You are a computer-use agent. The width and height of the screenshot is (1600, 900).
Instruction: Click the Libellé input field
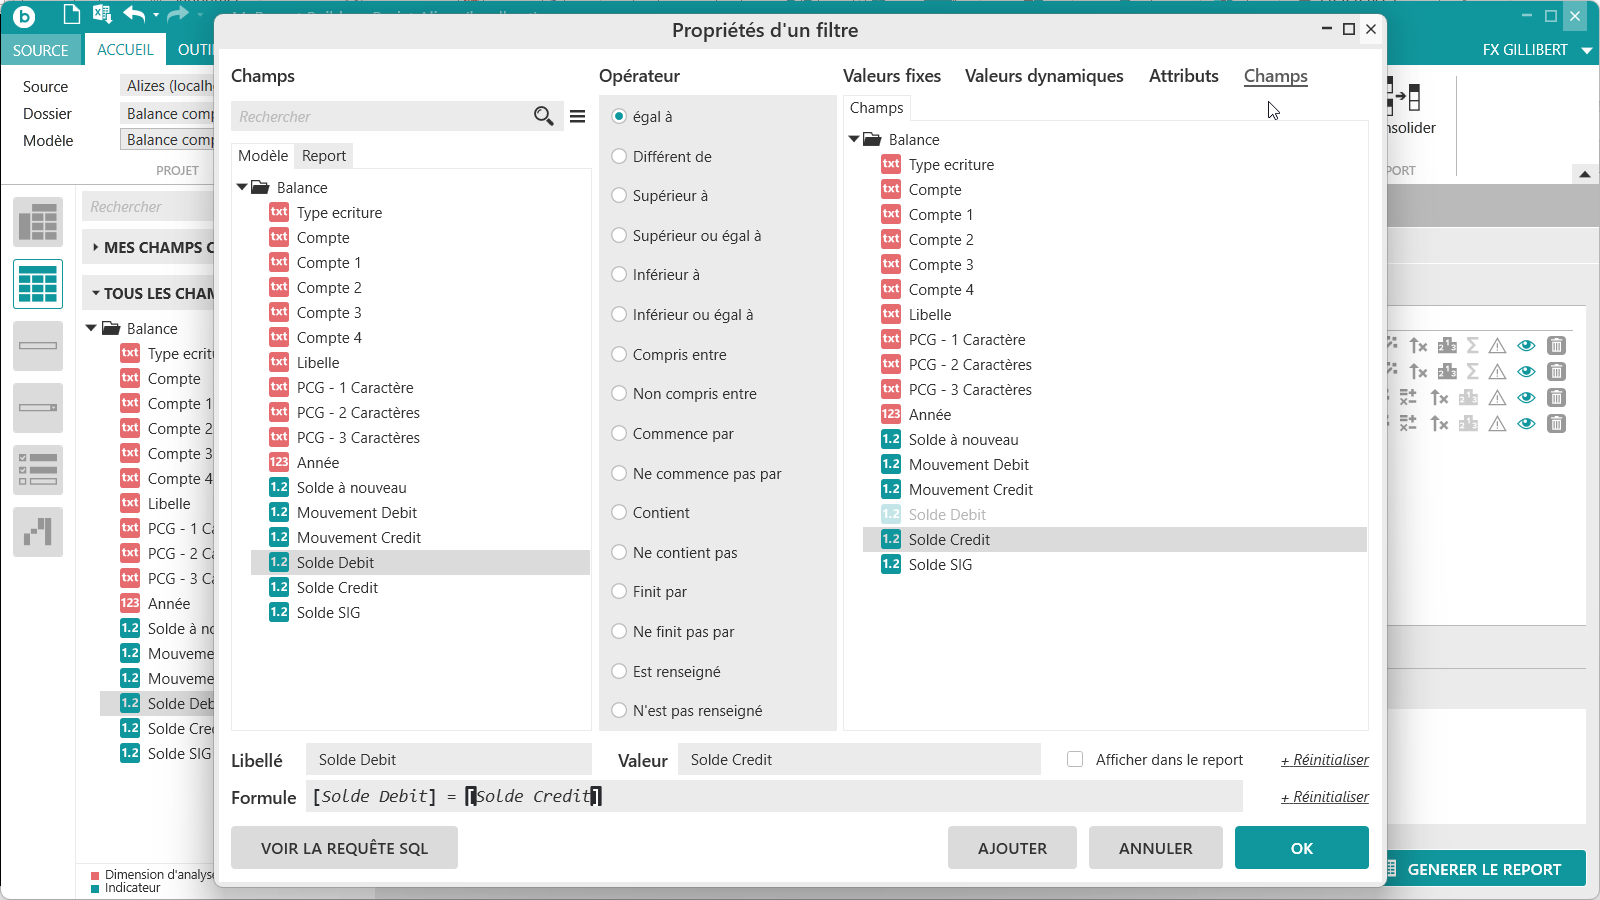coord(448,760)
